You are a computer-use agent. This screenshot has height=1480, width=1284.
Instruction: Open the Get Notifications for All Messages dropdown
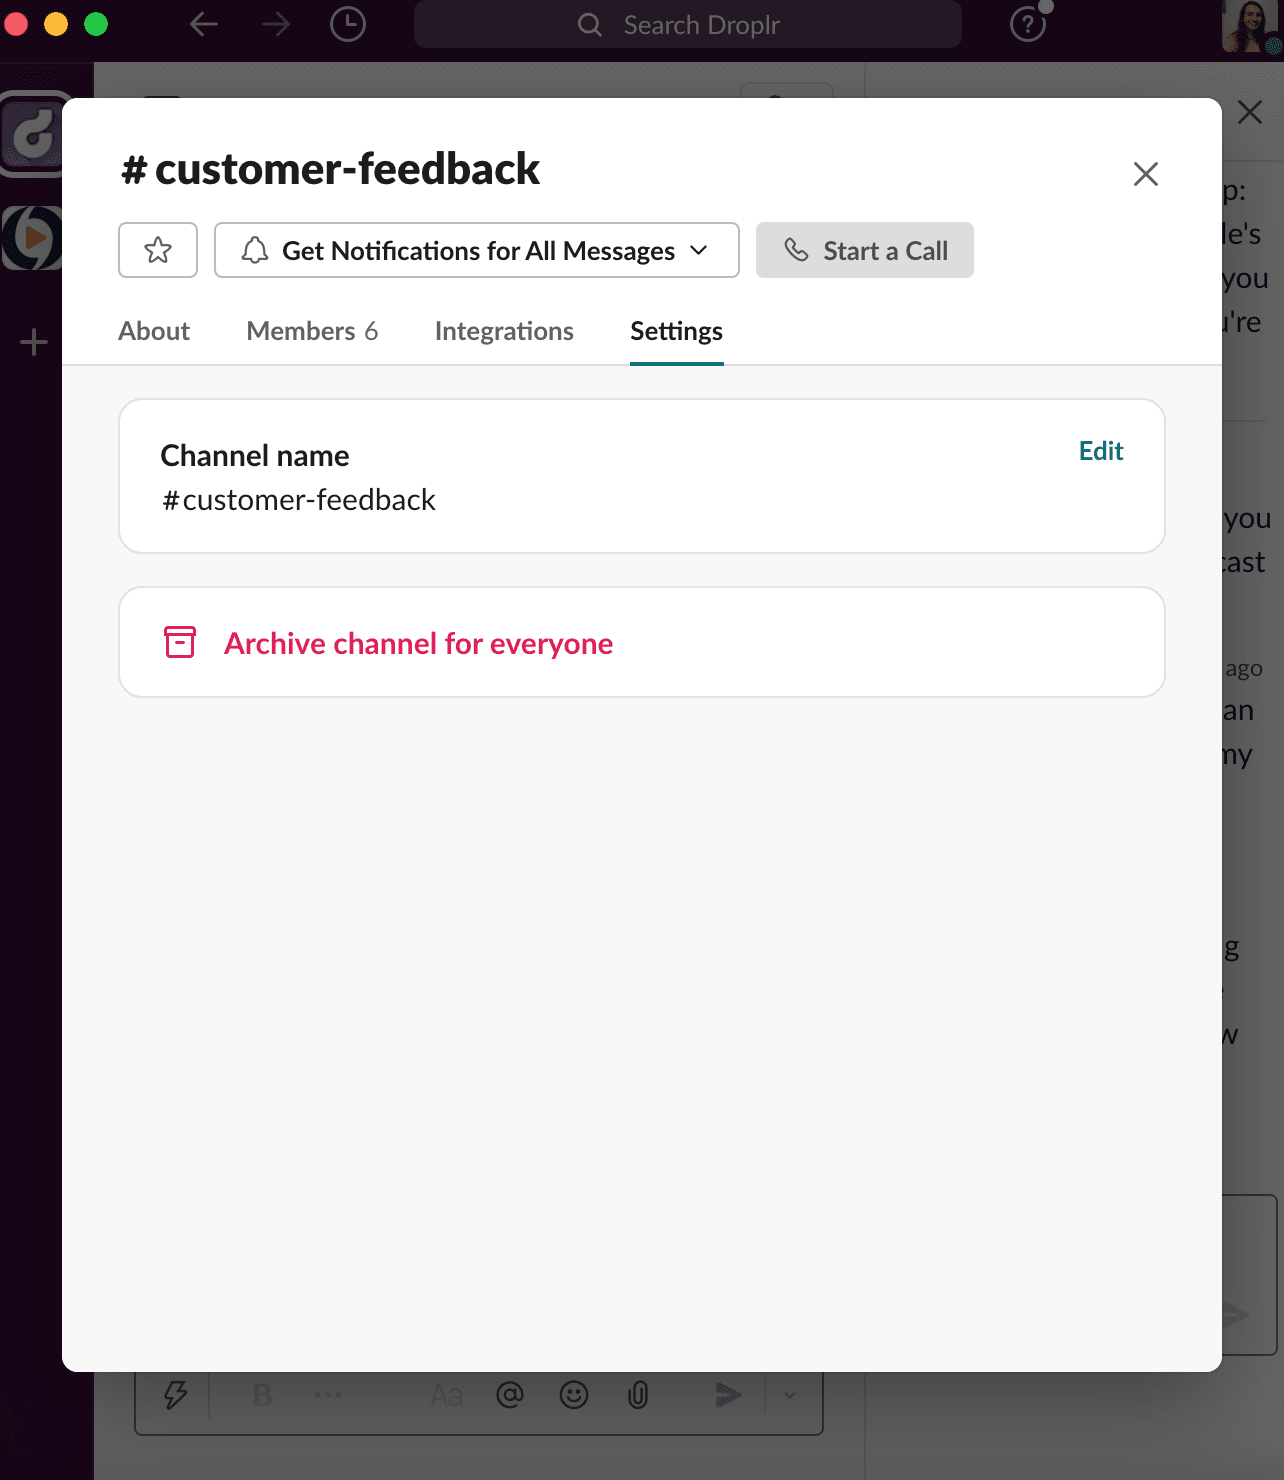coord(477,250)
